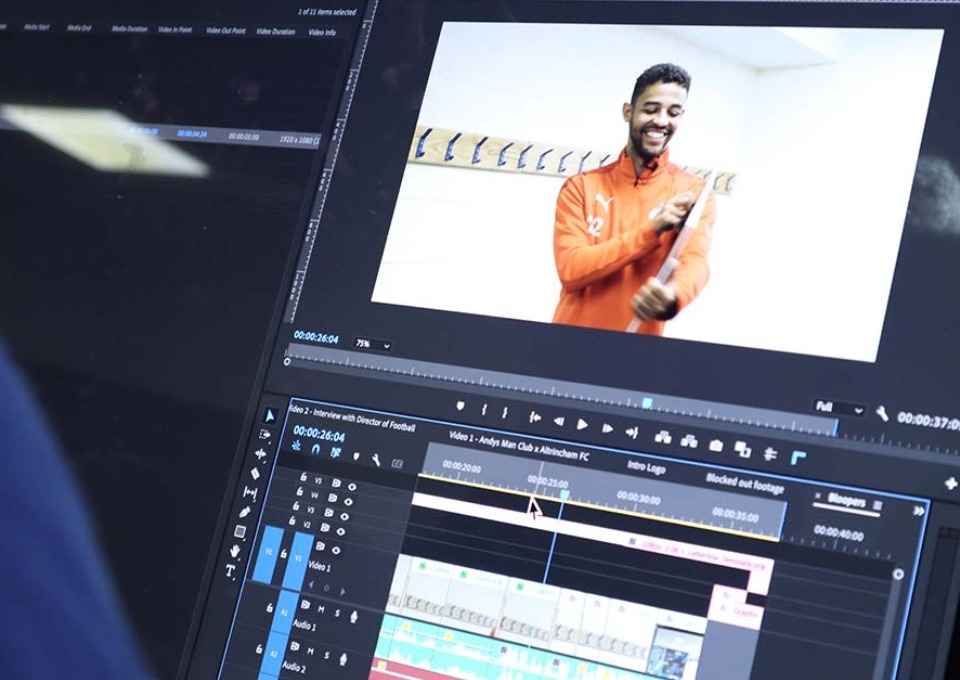960x680 pixels.
Task: Toggle Linked Selection in timeline
Action: (x=335, y=452)
